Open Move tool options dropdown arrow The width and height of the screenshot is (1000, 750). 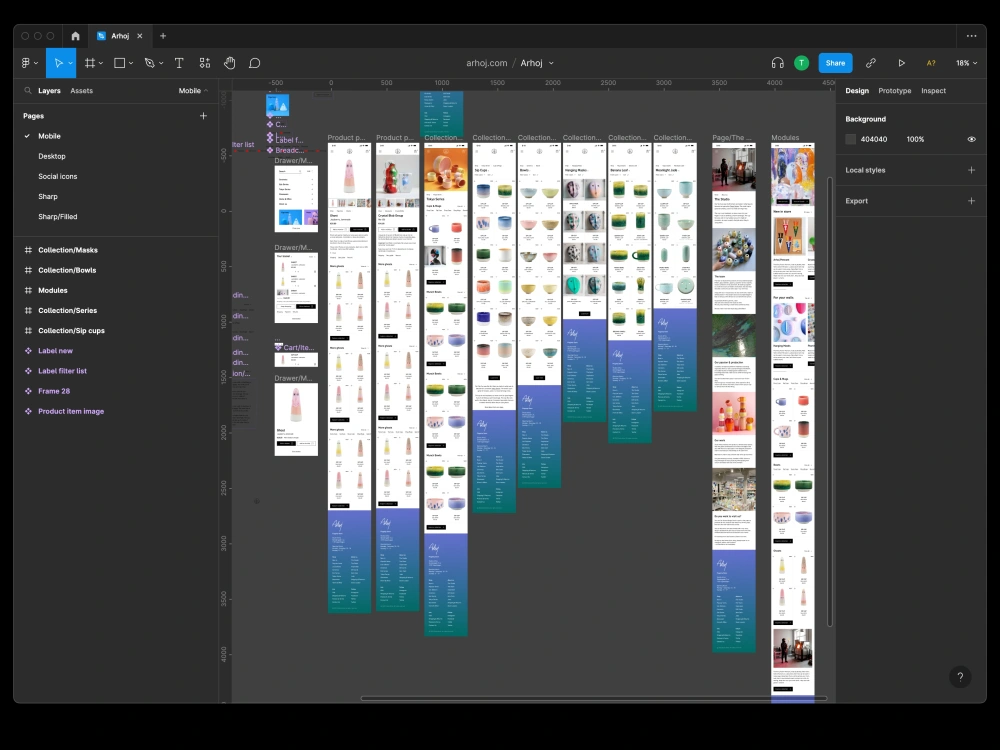[70, 63]
